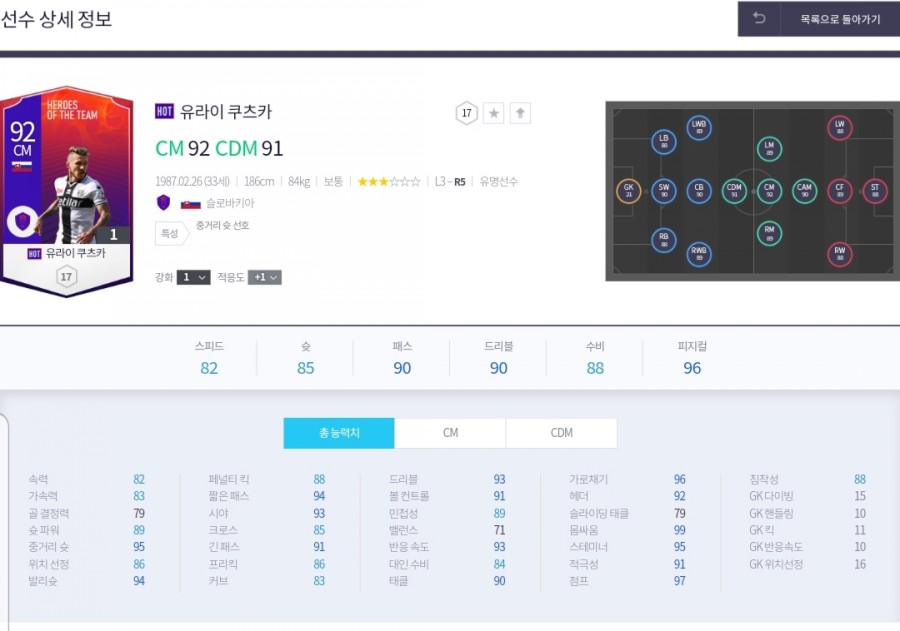
Task: Open the 적응도 +1 dropdown
Action: pos(265,277)
